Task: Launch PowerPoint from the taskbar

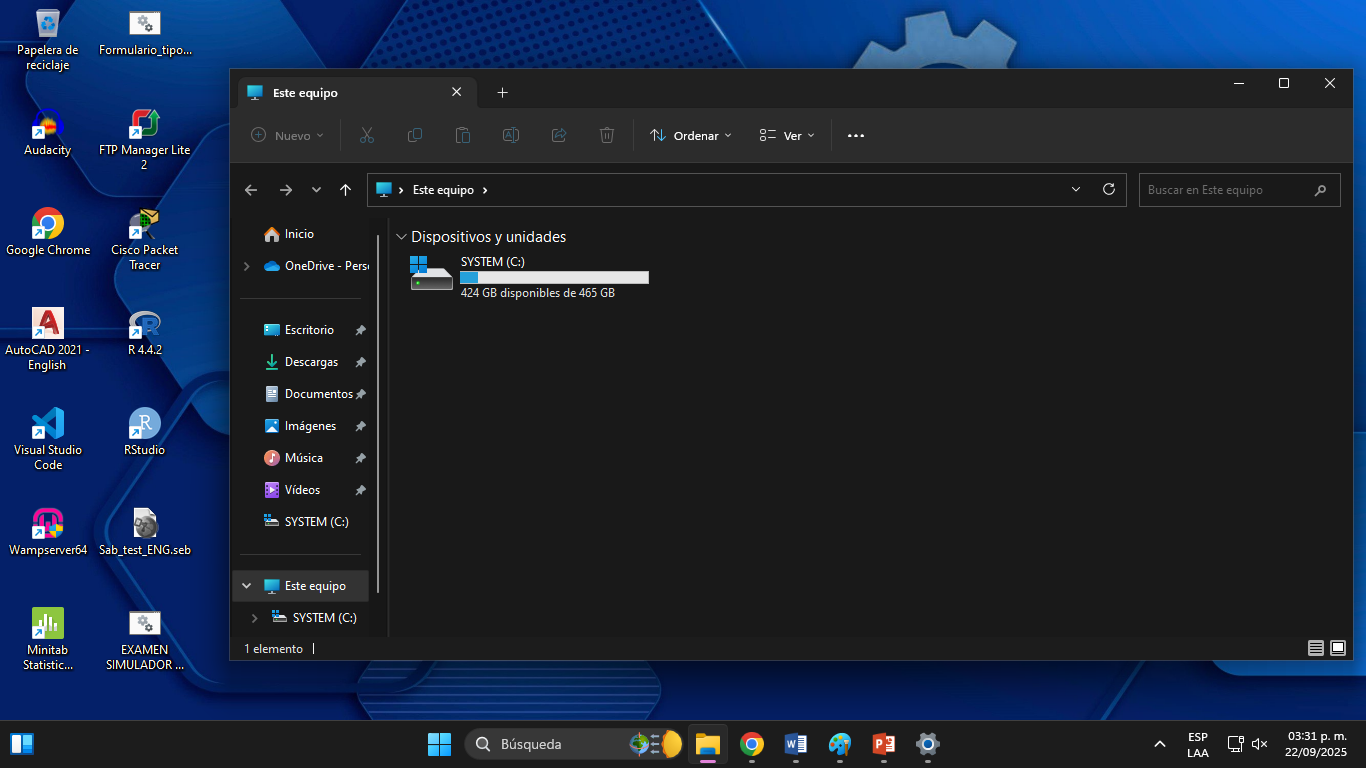Action: tap(884, 744)
